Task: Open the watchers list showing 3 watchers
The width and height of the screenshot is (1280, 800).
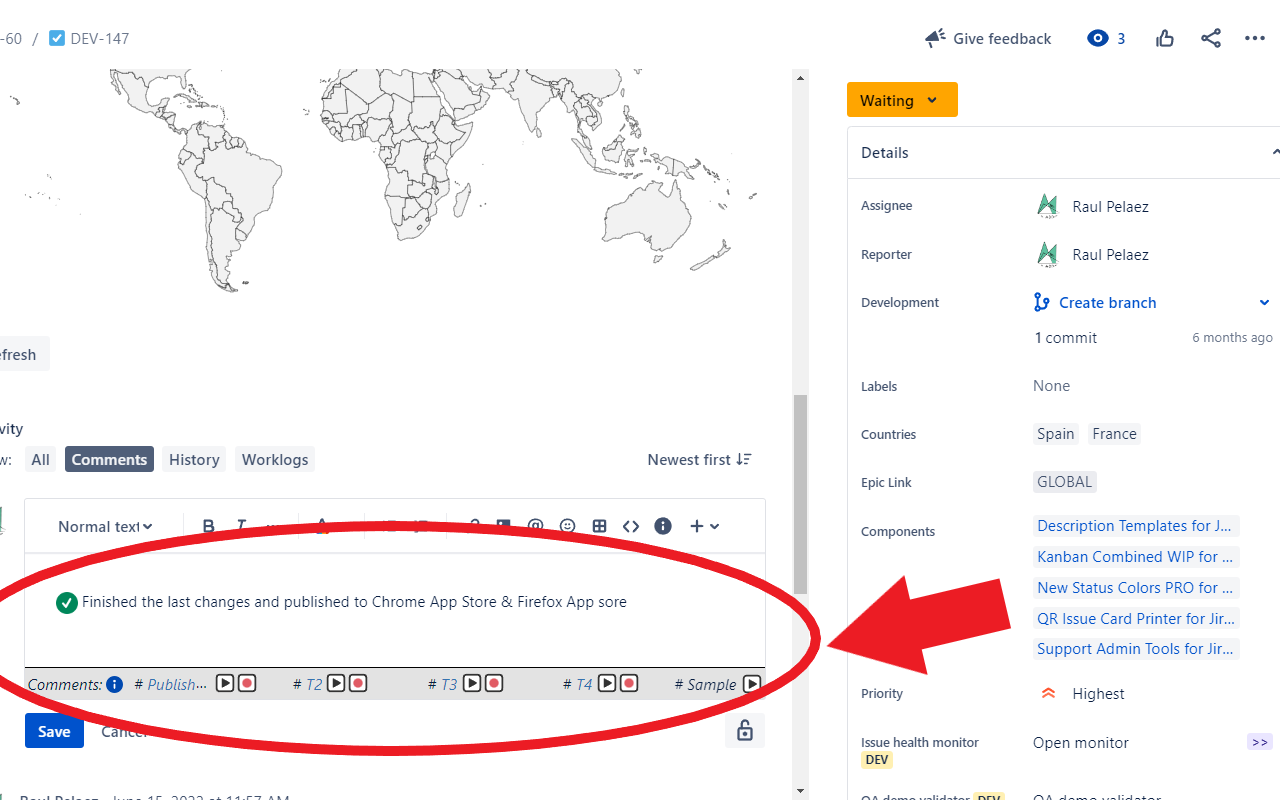Action: click(x=1106, y=38)
